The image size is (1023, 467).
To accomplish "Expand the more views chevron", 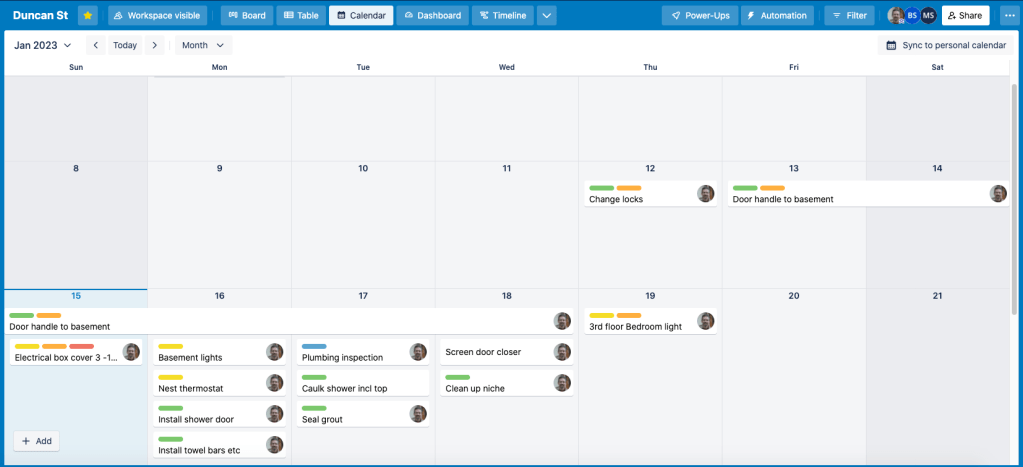I will 547,16.
